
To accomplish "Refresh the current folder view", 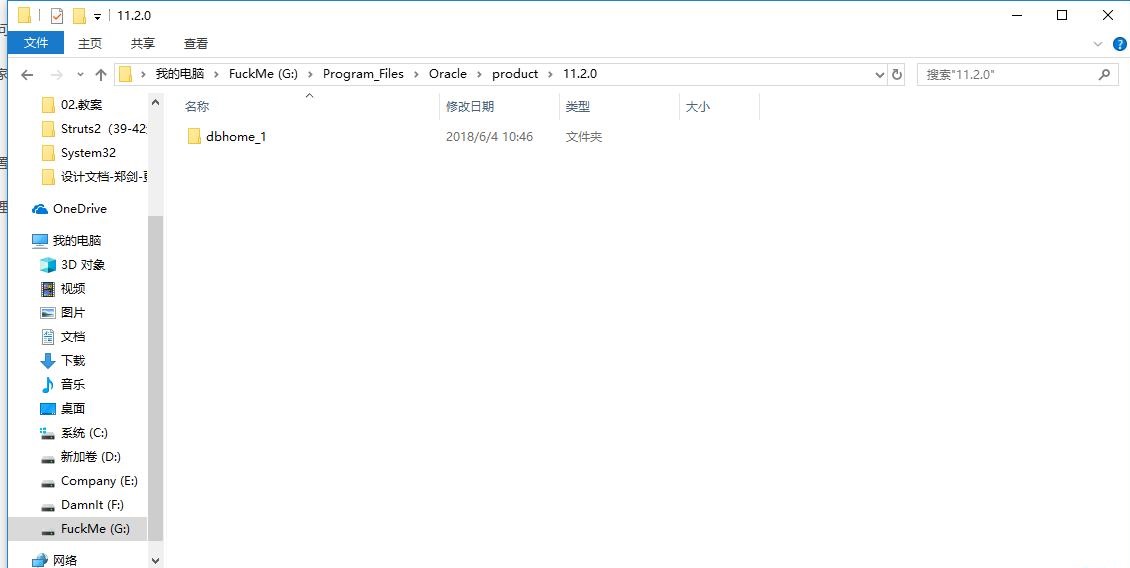I will (x=897, y=75).
